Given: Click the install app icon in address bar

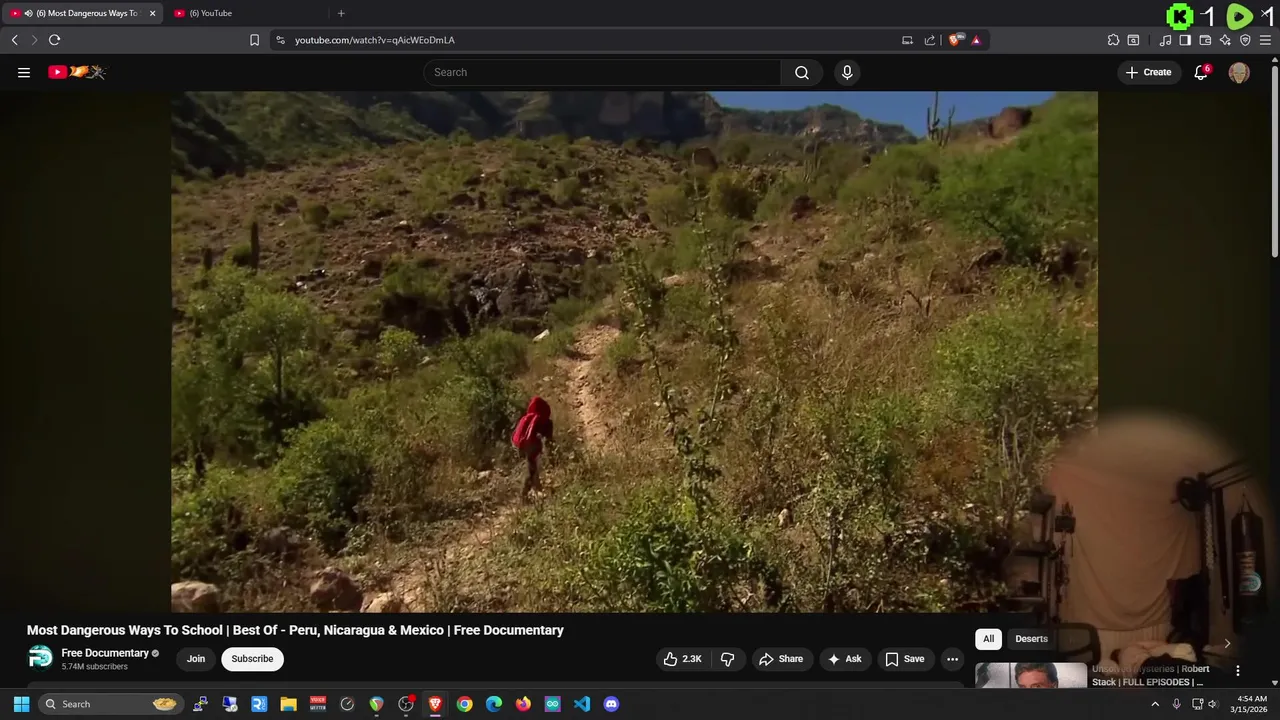Looking at the screenshot, I should (x=907, y=40).
